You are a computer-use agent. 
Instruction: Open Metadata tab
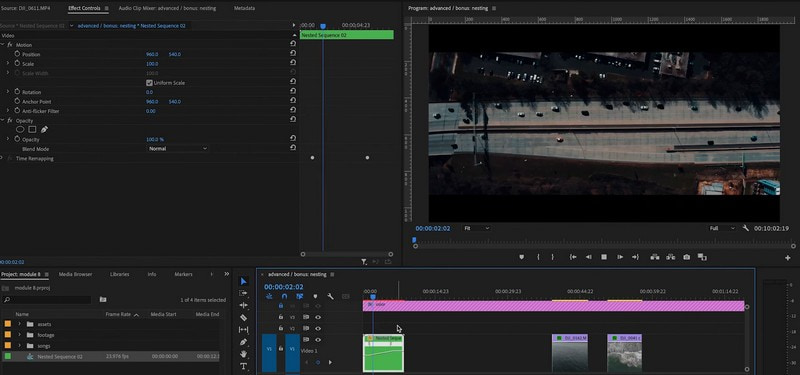point(244,8)
